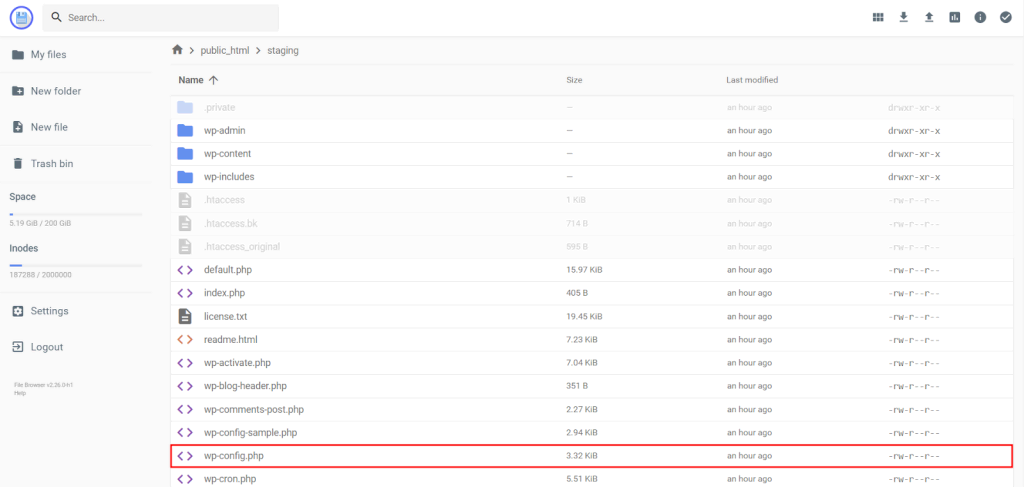The image size is (1024, 487).
Task: Click the 15.97 KiB size value
Action: point(584,270)
